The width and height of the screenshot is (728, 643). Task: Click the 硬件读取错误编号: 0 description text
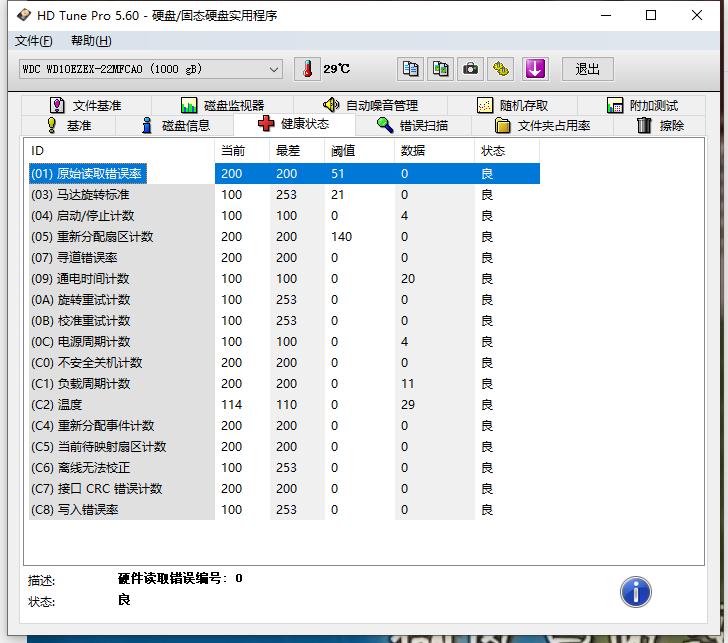point(180,578)
